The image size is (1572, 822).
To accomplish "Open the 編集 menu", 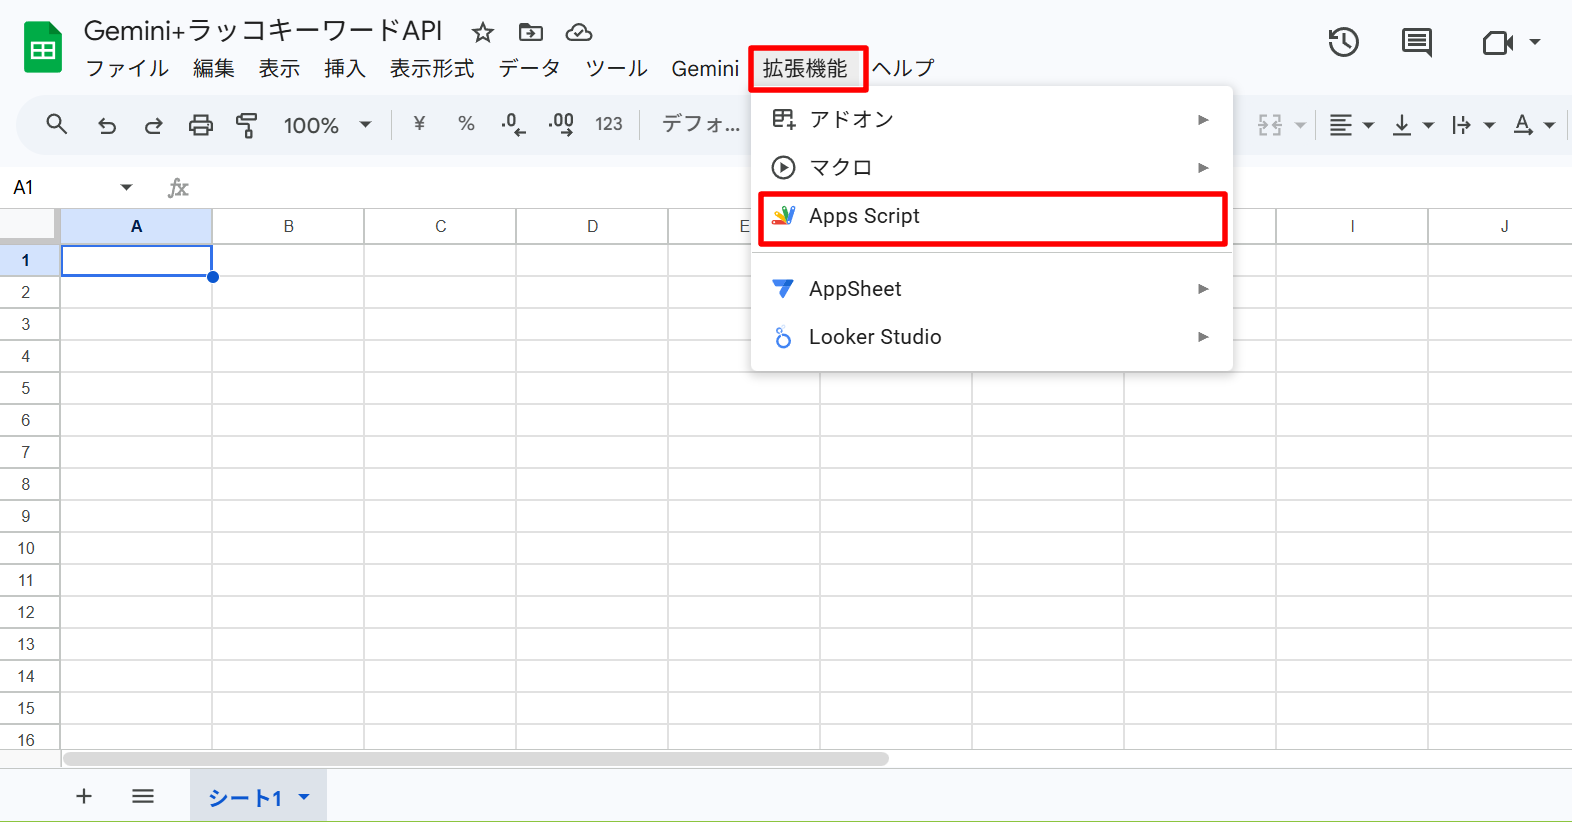I will 214,68.
